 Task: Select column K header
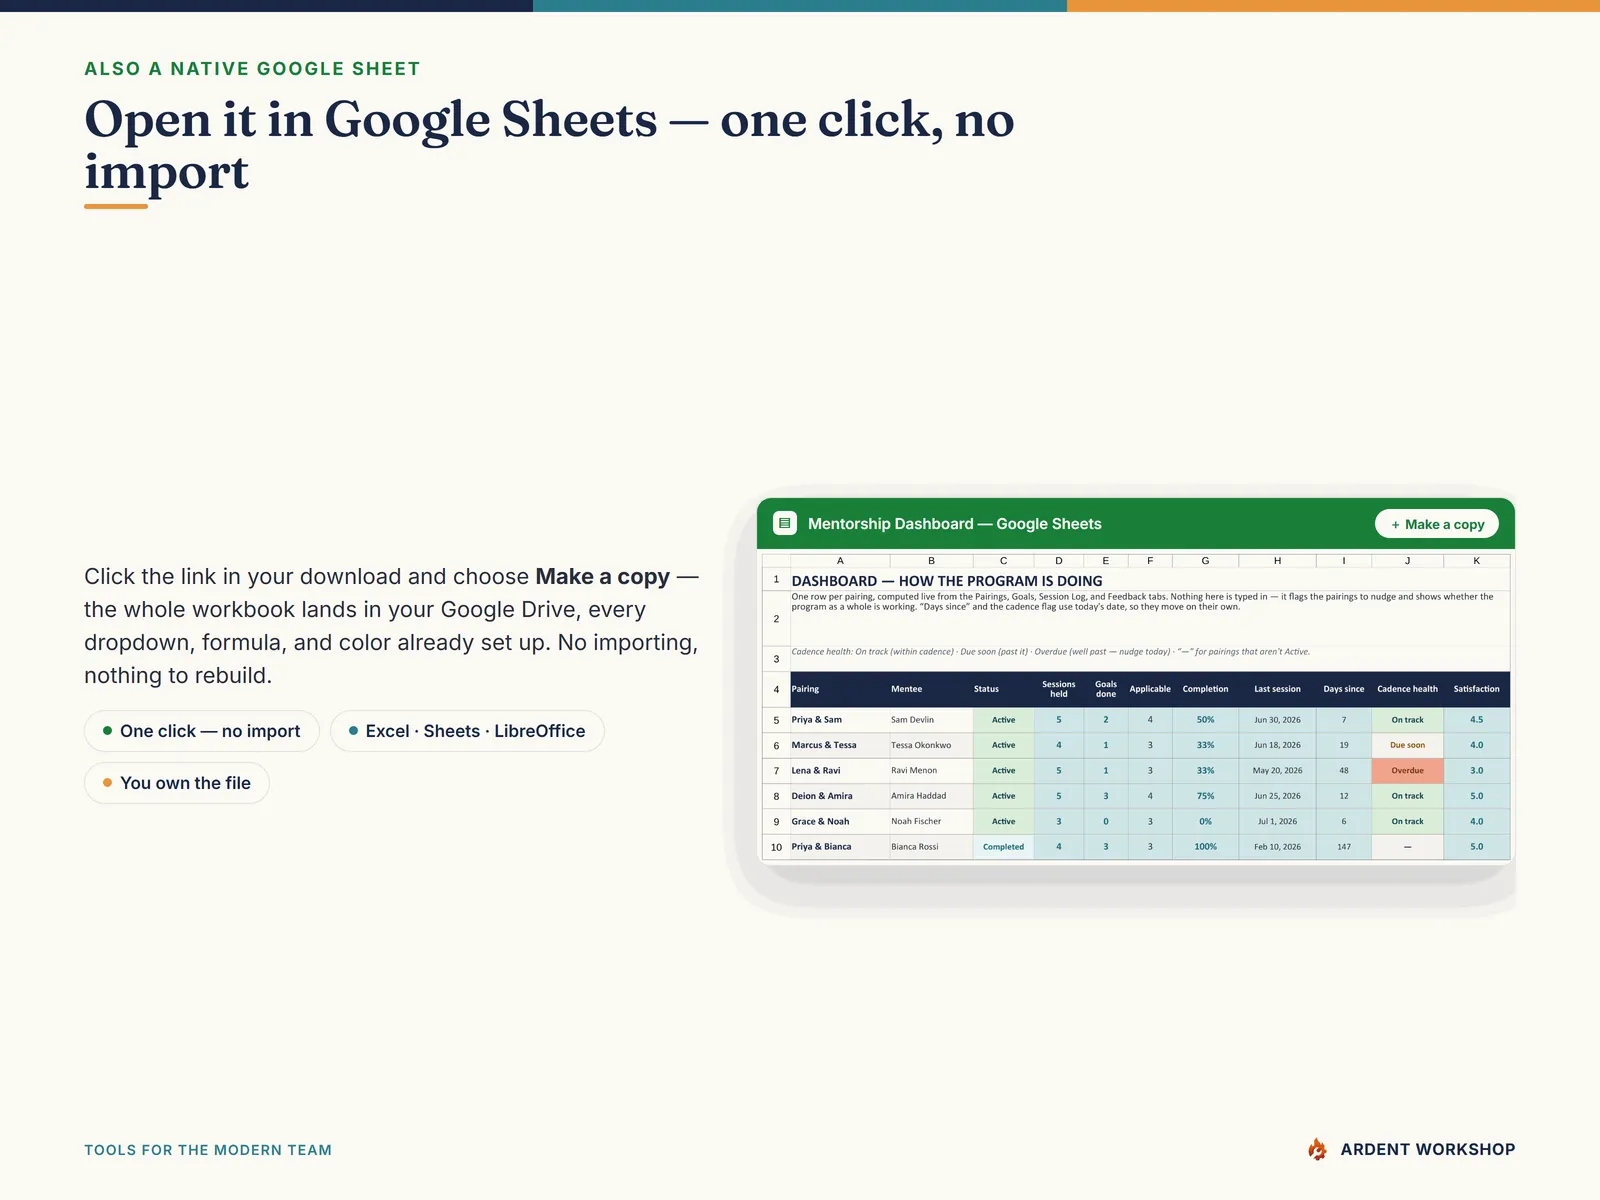pos(1476,561)
